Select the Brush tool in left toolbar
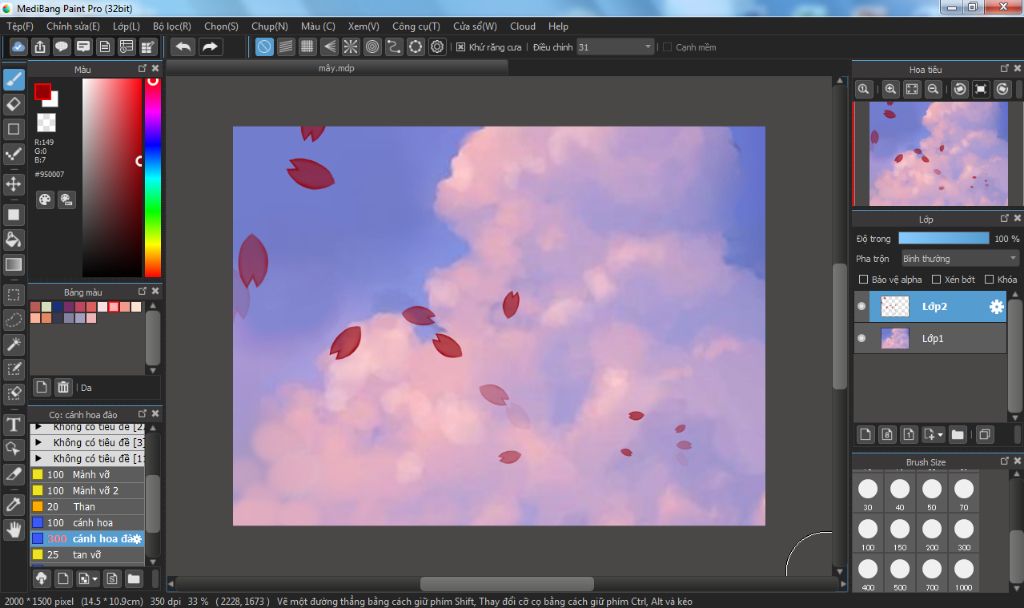This screenshot has height=608, width=1024. point(14,80)
